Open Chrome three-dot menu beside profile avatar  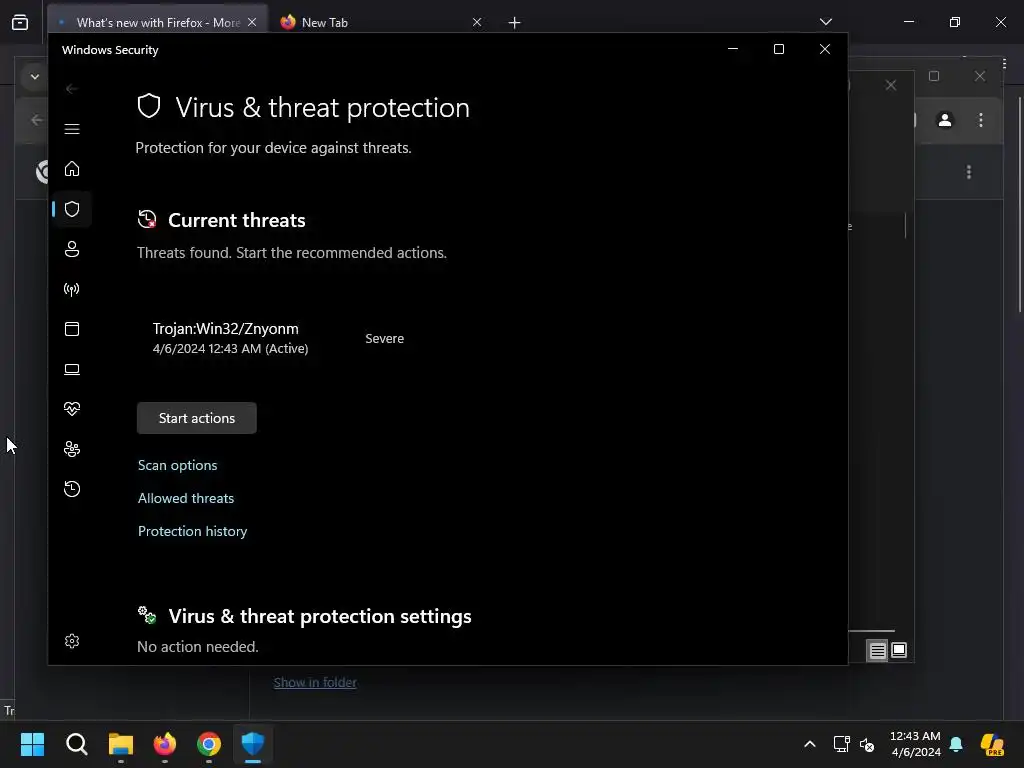(981, 120)
